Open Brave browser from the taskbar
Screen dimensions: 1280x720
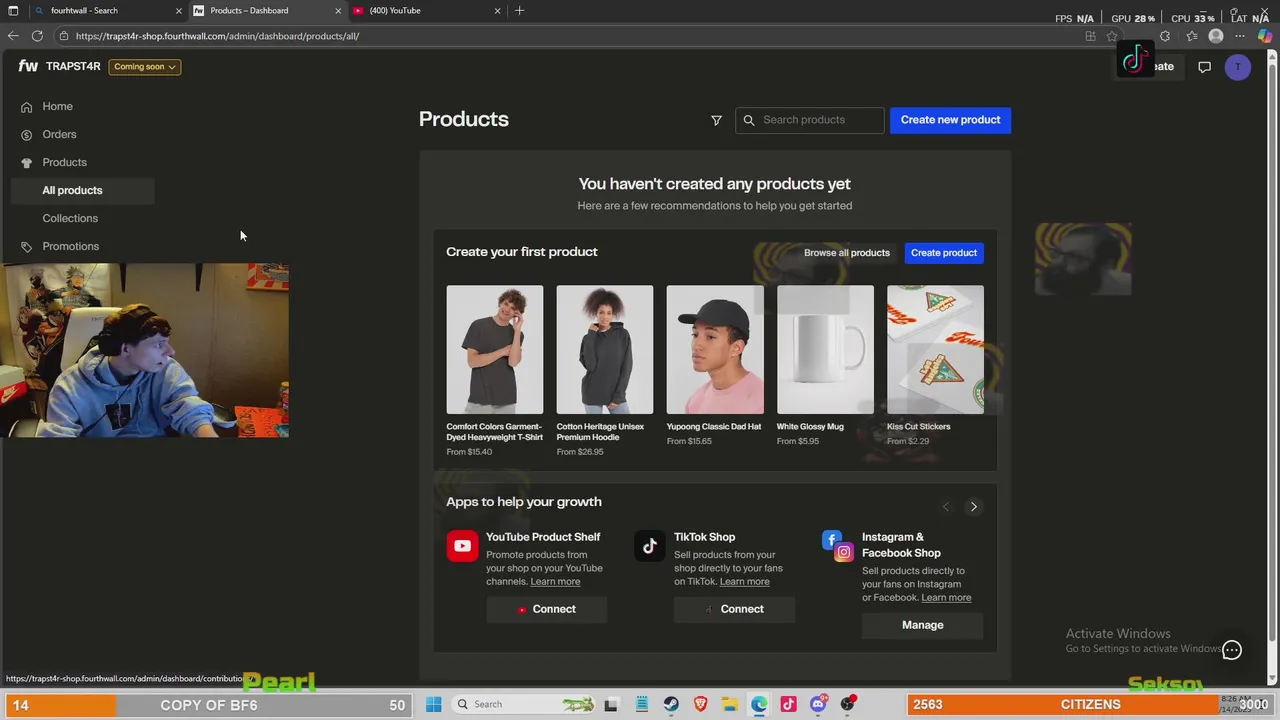pyautogui.click(x=701, y=704)
